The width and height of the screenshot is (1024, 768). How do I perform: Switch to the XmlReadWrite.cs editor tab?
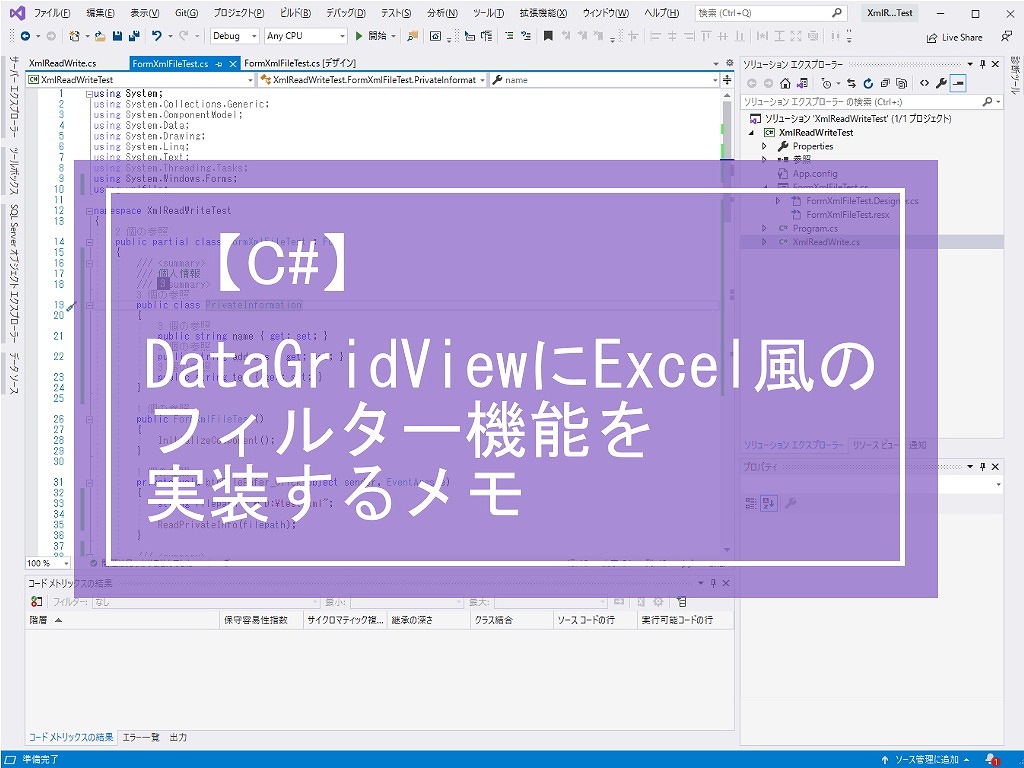pyautogui.click(x=62, y=63)
